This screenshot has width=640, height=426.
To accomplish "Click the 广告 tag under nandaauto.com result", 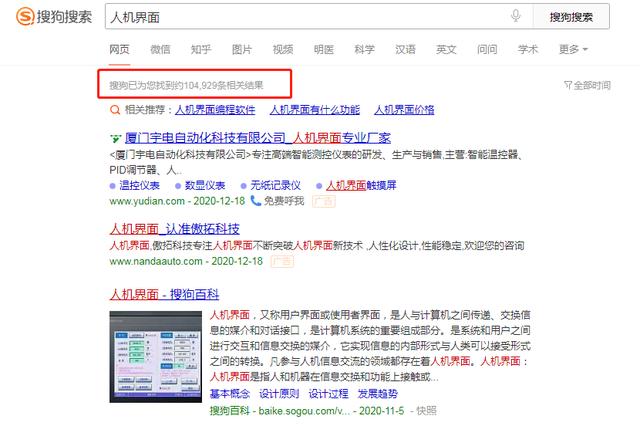I will click(282, 261).
